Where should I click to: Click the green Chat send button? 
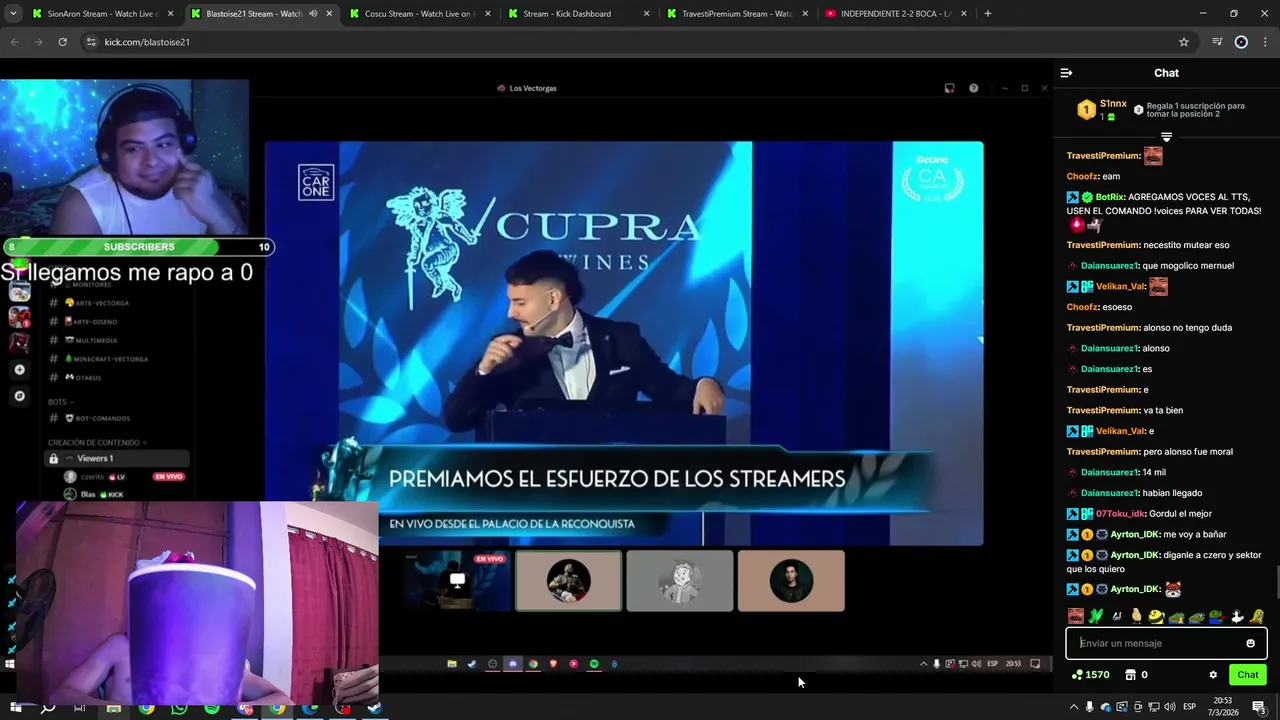1247,675
